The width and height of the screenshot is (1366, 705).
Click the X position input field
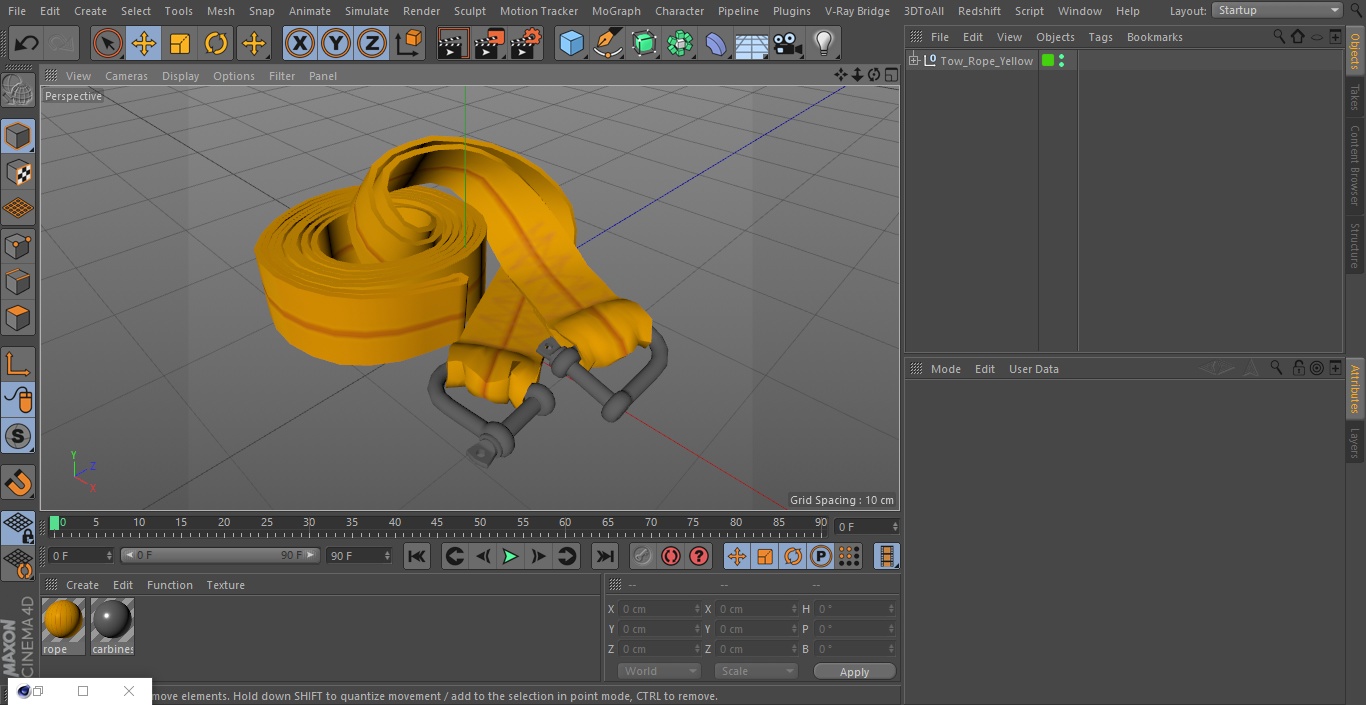(x=659, y=609)
